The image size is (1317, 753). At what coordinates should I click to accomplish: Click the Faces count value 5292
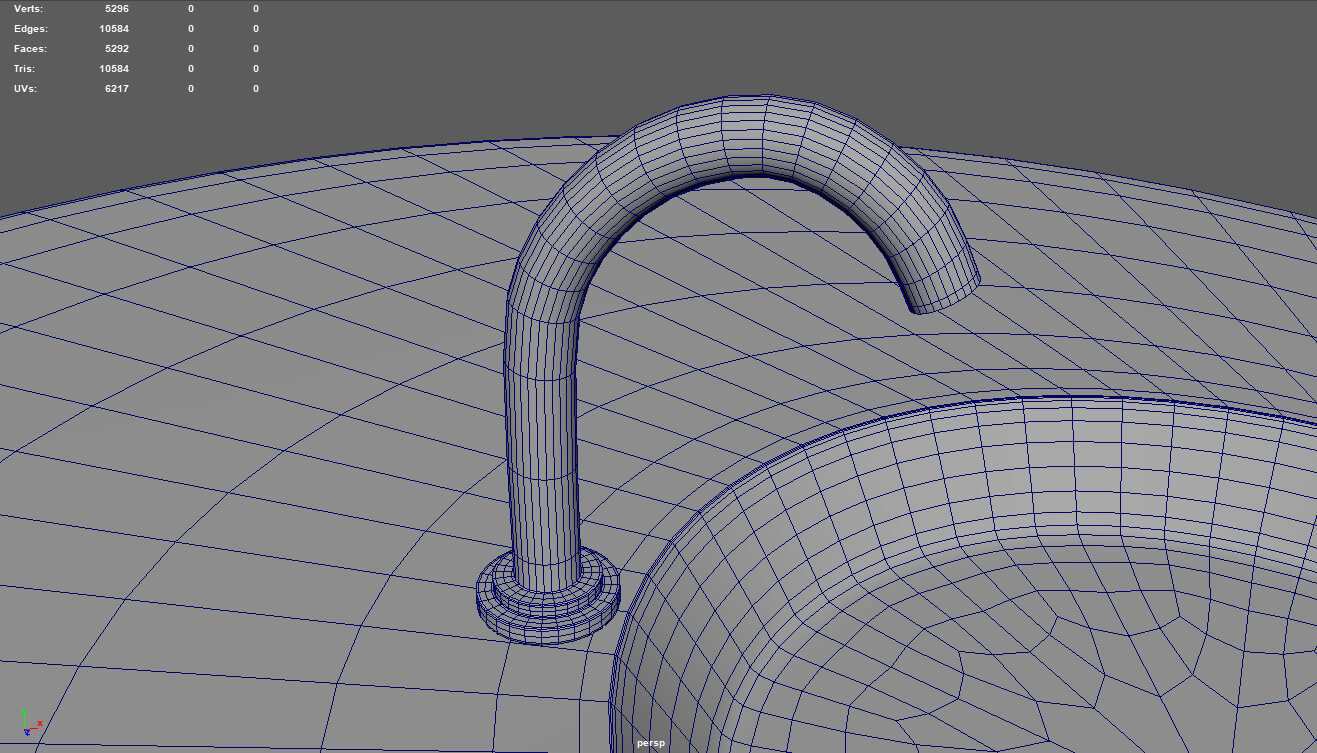(116, 49)
